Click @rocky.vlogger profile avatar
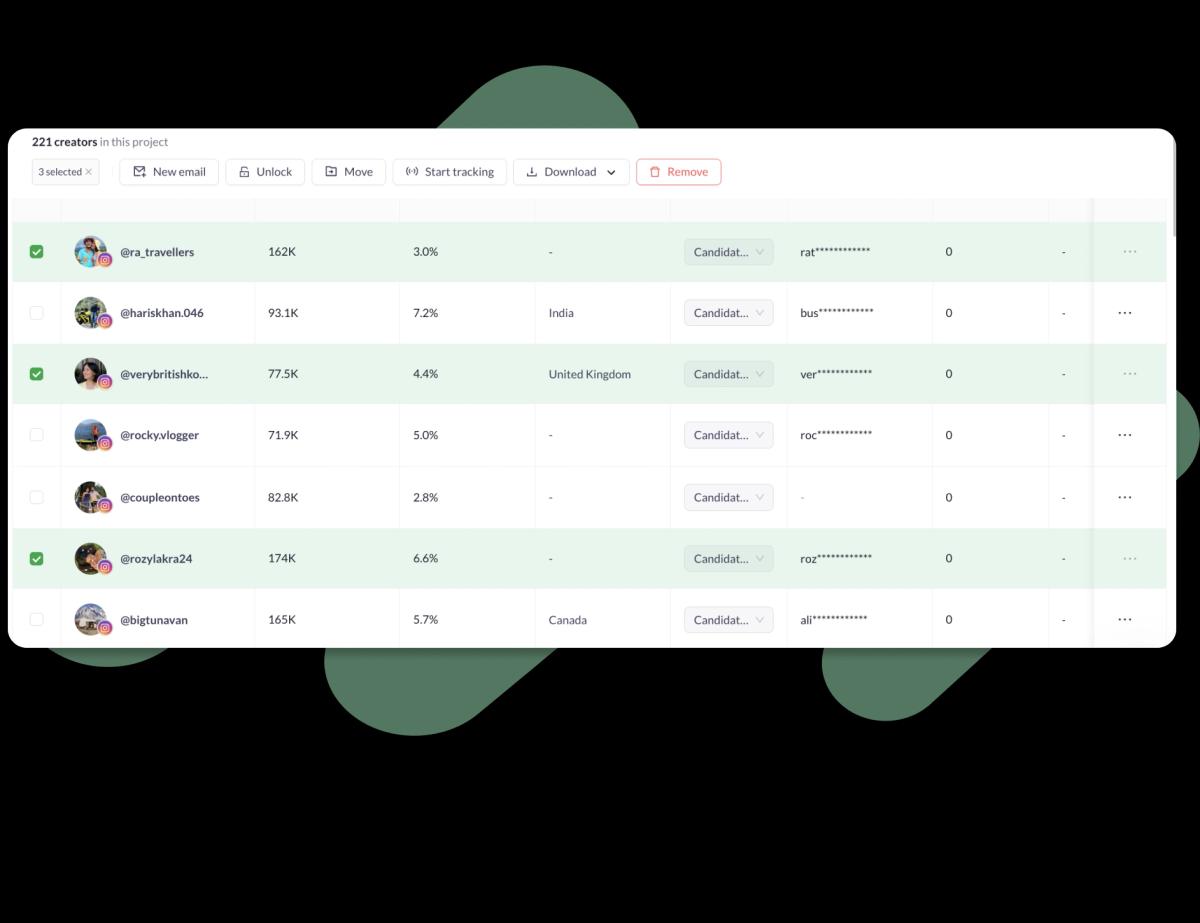The height and width of the screenshot is (923, 1200). (x=91, y=435)
